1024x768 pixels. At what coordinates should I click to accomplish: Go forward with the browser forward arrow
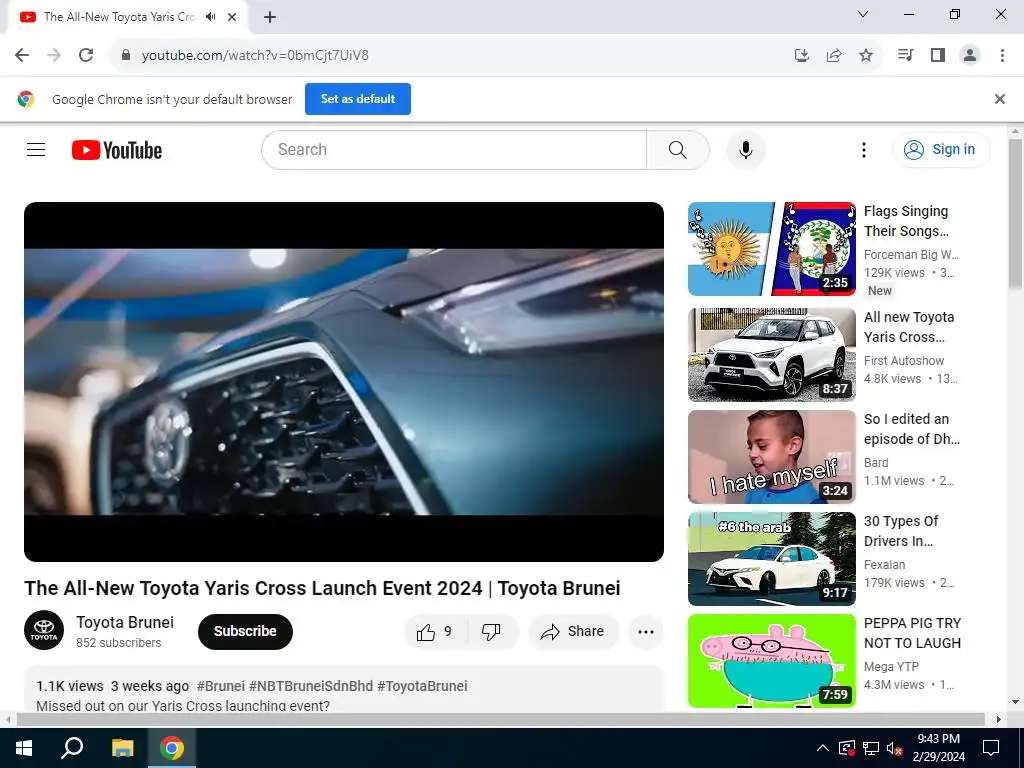coord(54,55)
